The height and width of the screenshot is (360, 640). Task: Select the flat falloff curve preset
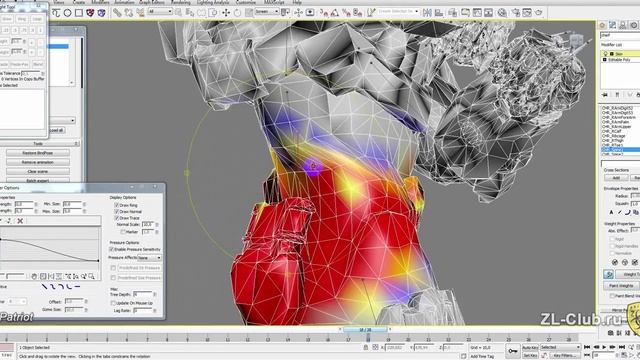click(77, 287)
